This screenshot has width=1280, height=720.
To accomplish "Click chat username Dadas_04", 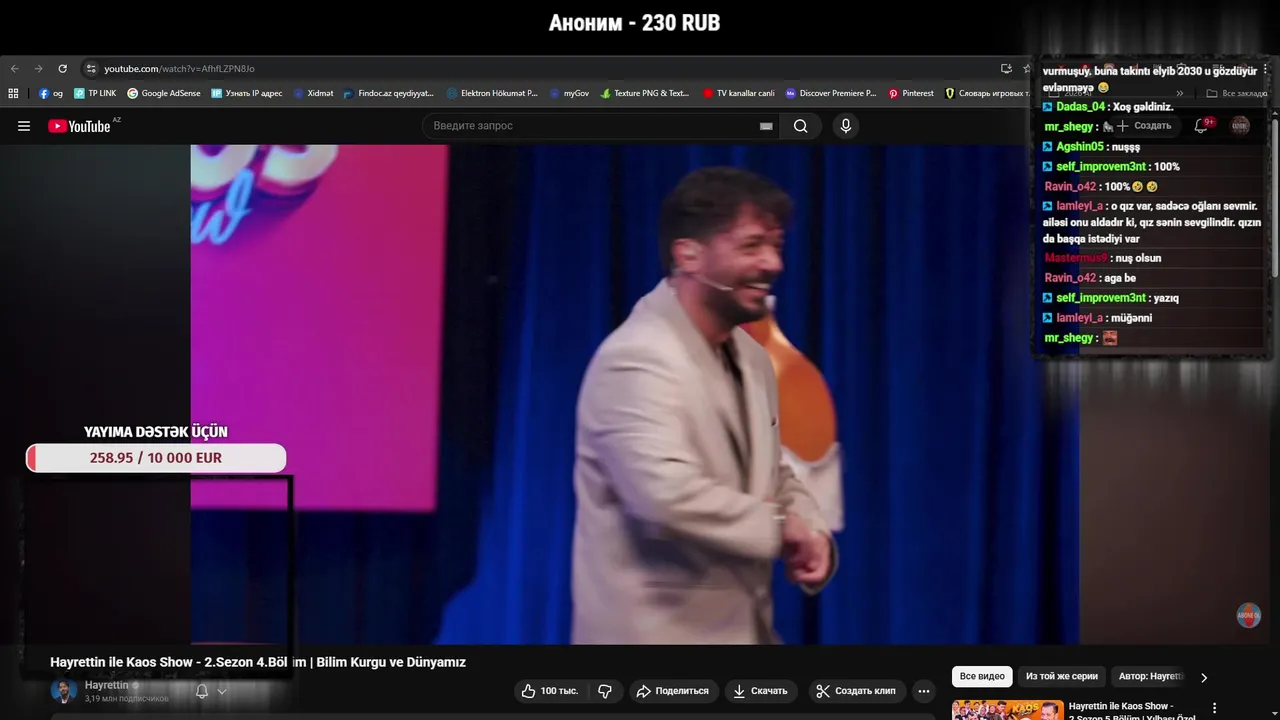I will [1080, 107].
